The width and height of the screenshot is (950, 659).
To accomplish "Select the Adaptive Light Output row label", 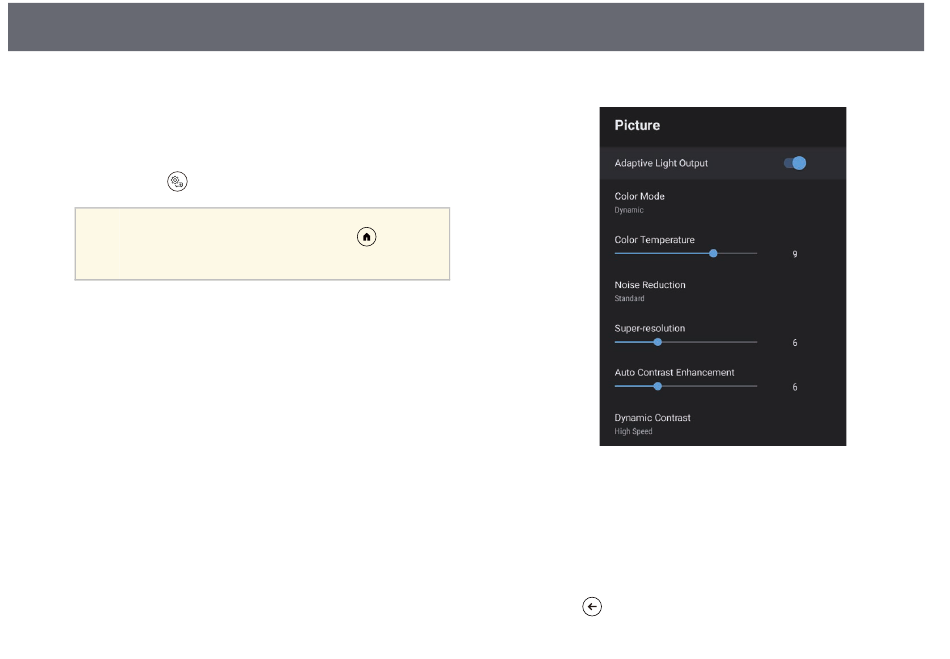I will click(661, 163).
